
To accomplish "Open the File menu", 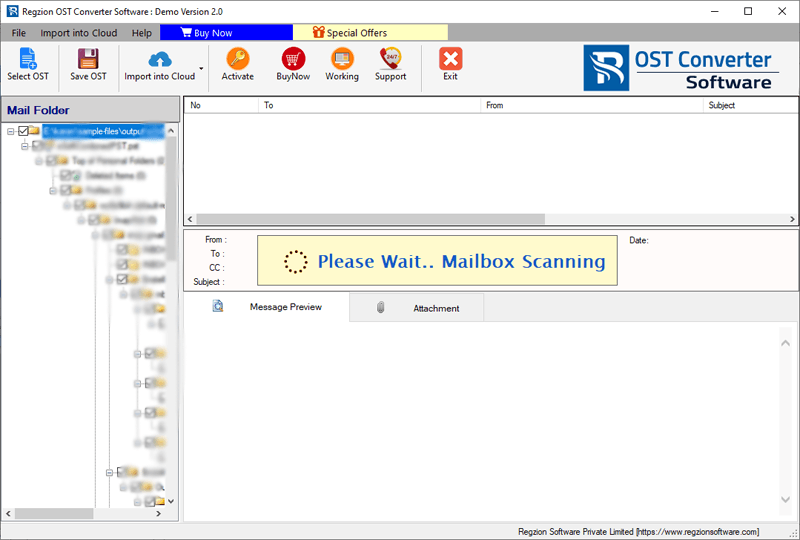I will pyautogui.click(x=19, y=33).
